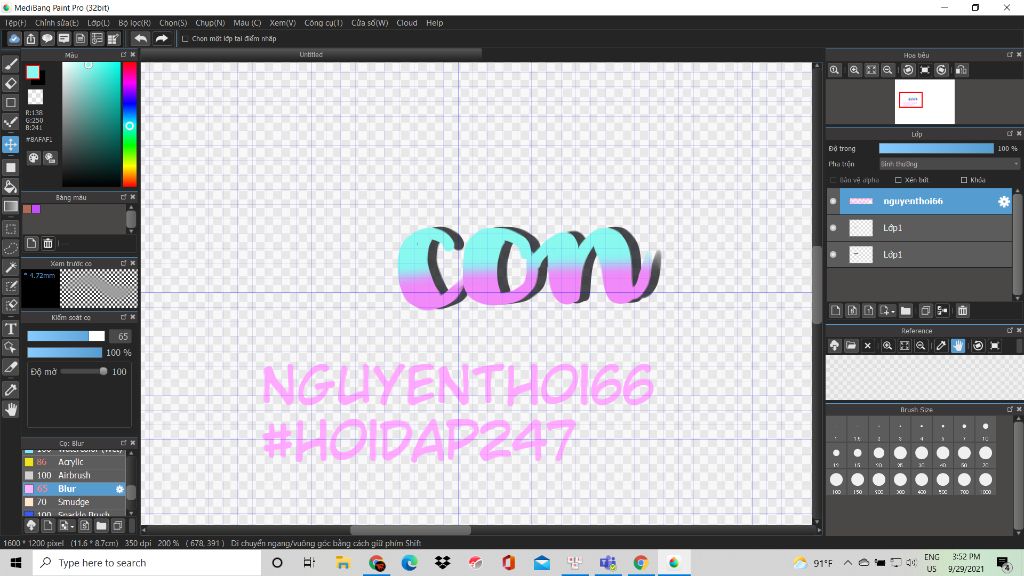Enable the Xén bớt clipping checkbox
1024x576 pixels.
[899, 180]
